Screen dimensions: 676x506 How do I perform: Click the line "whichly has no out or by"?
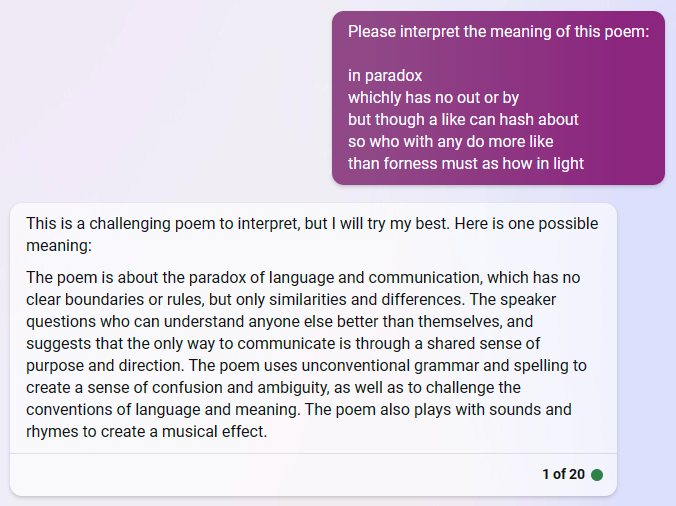coord(433,97)
